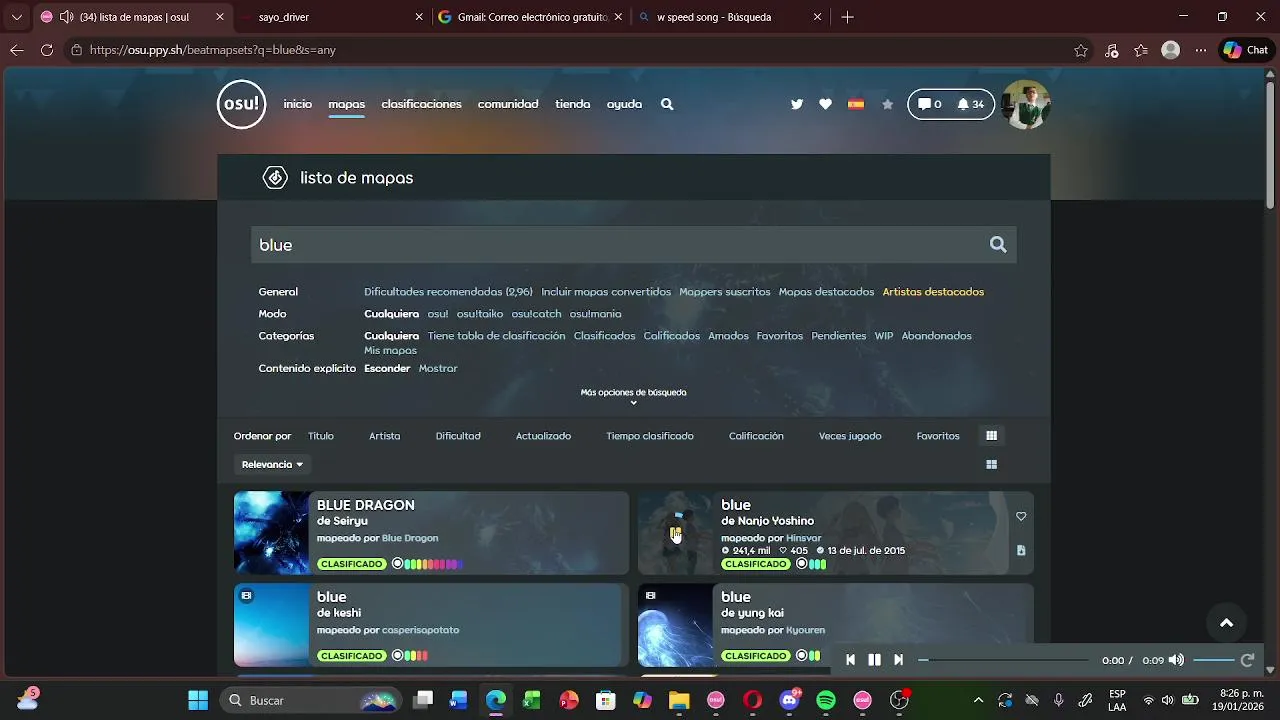This screenshot has height=720, width=1280.
Task: Sort results by Dificultad
Action: pos(458,436)
